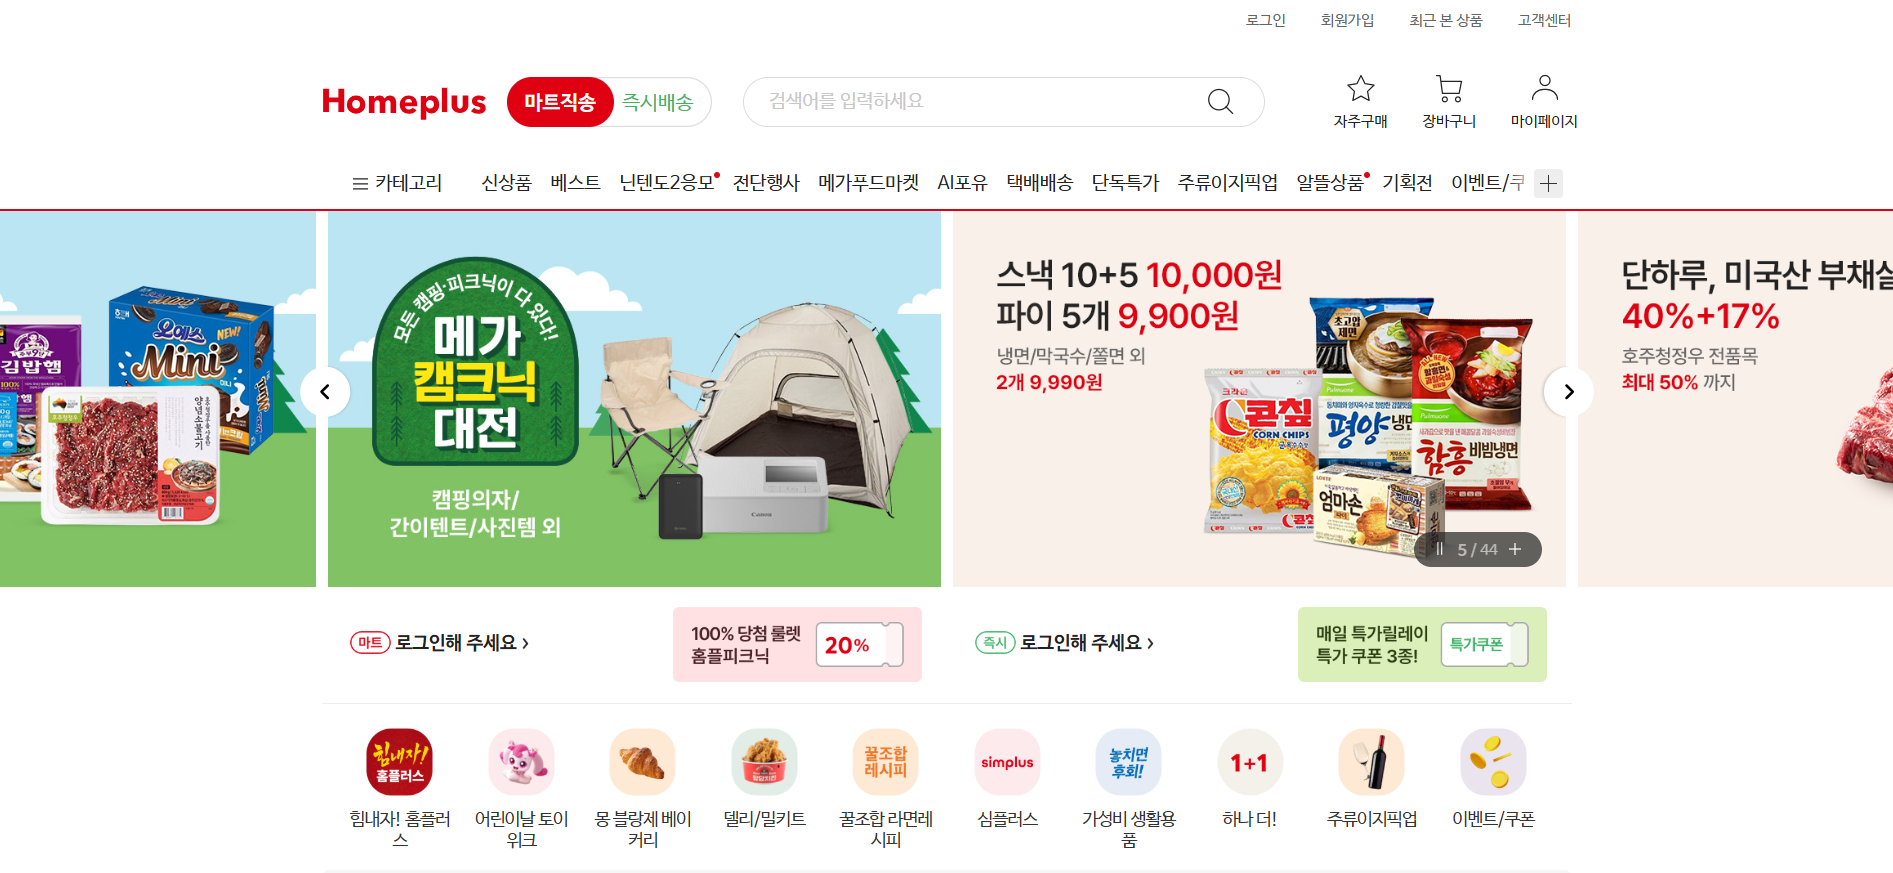The width and height of the screenshot is (1893, 873).
Task: Open the 자주구매 star icon
Action: pos(1361,89)
